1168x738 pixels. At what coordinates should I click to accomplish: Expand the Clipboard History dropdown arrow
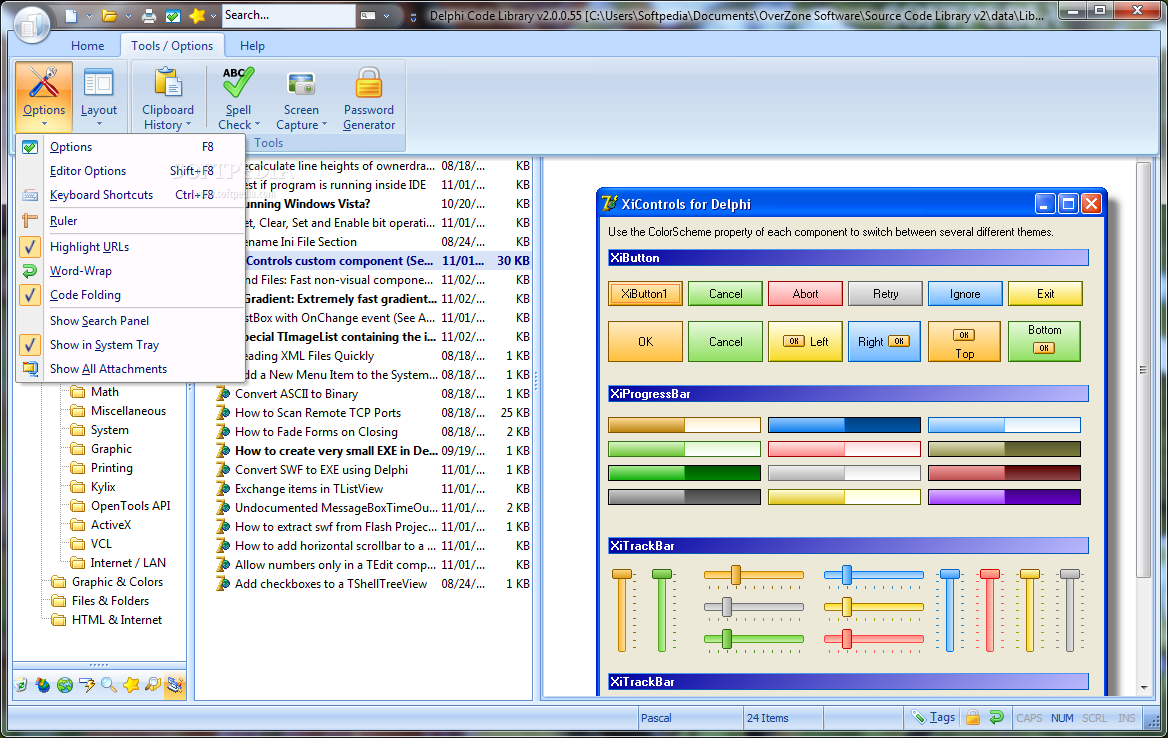pos(188,125)
